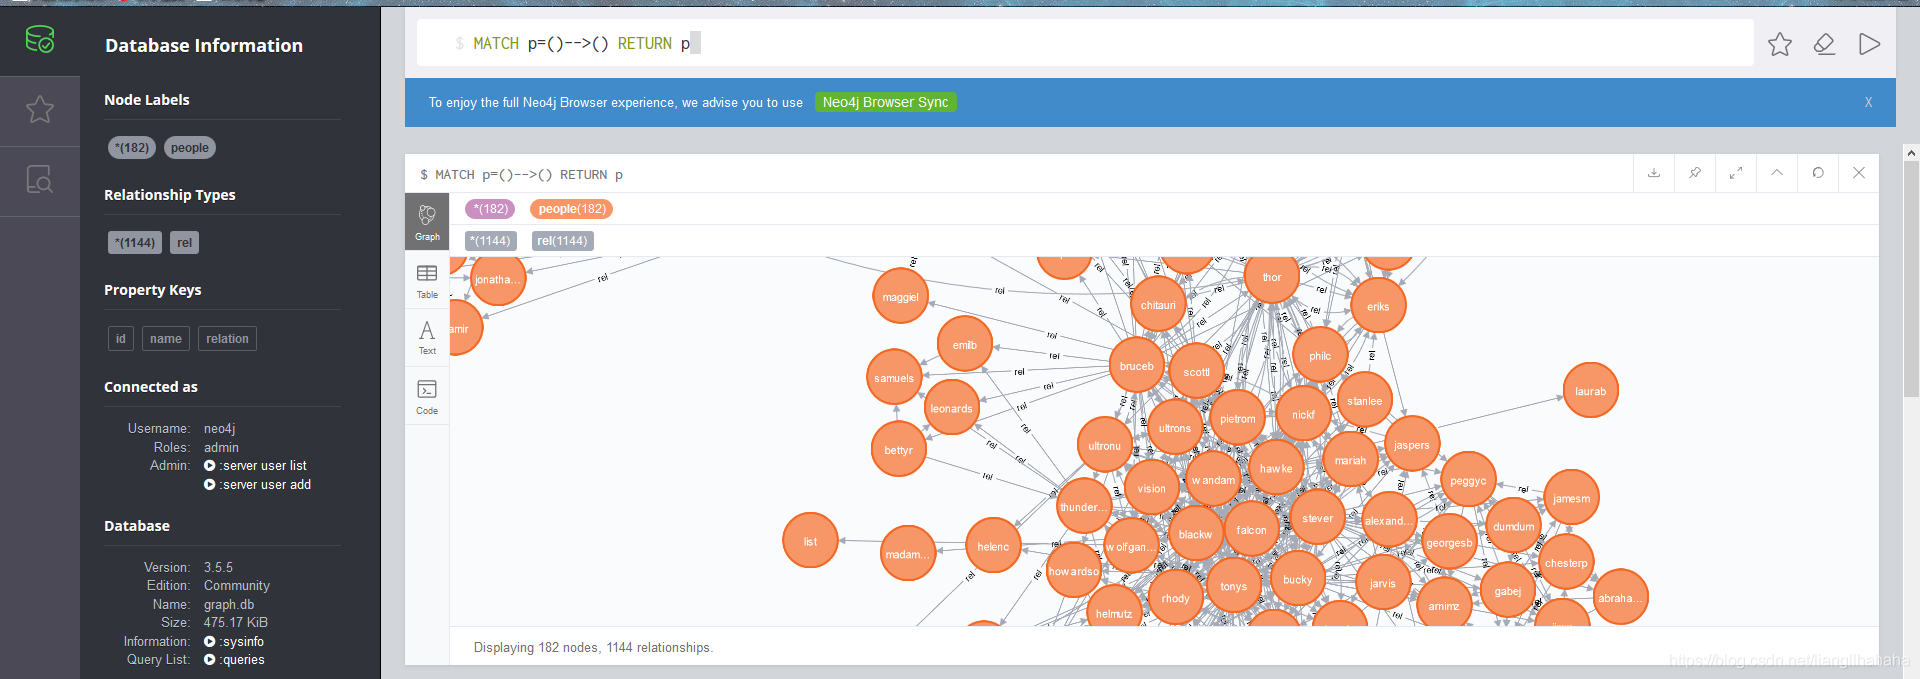Expand result frame to fullscreen

pyautogui.click(x=1736, y=173)
